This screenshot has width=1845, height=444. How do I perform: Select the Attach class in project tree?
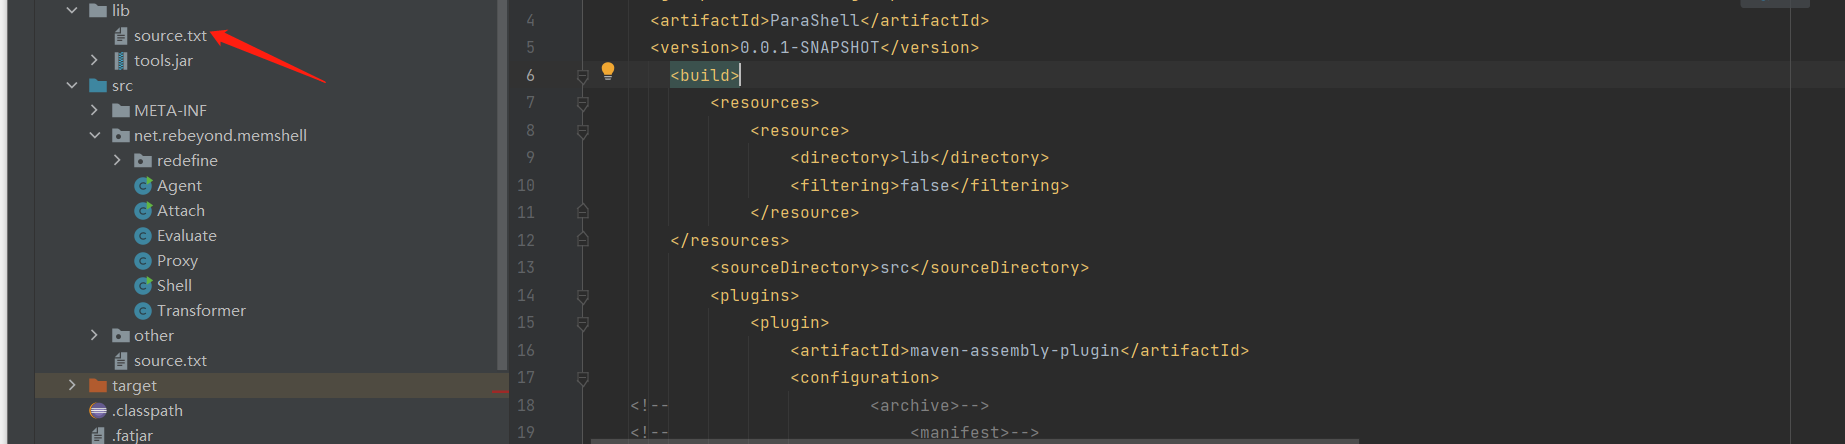pyautogui.click(x=180, y=211)
